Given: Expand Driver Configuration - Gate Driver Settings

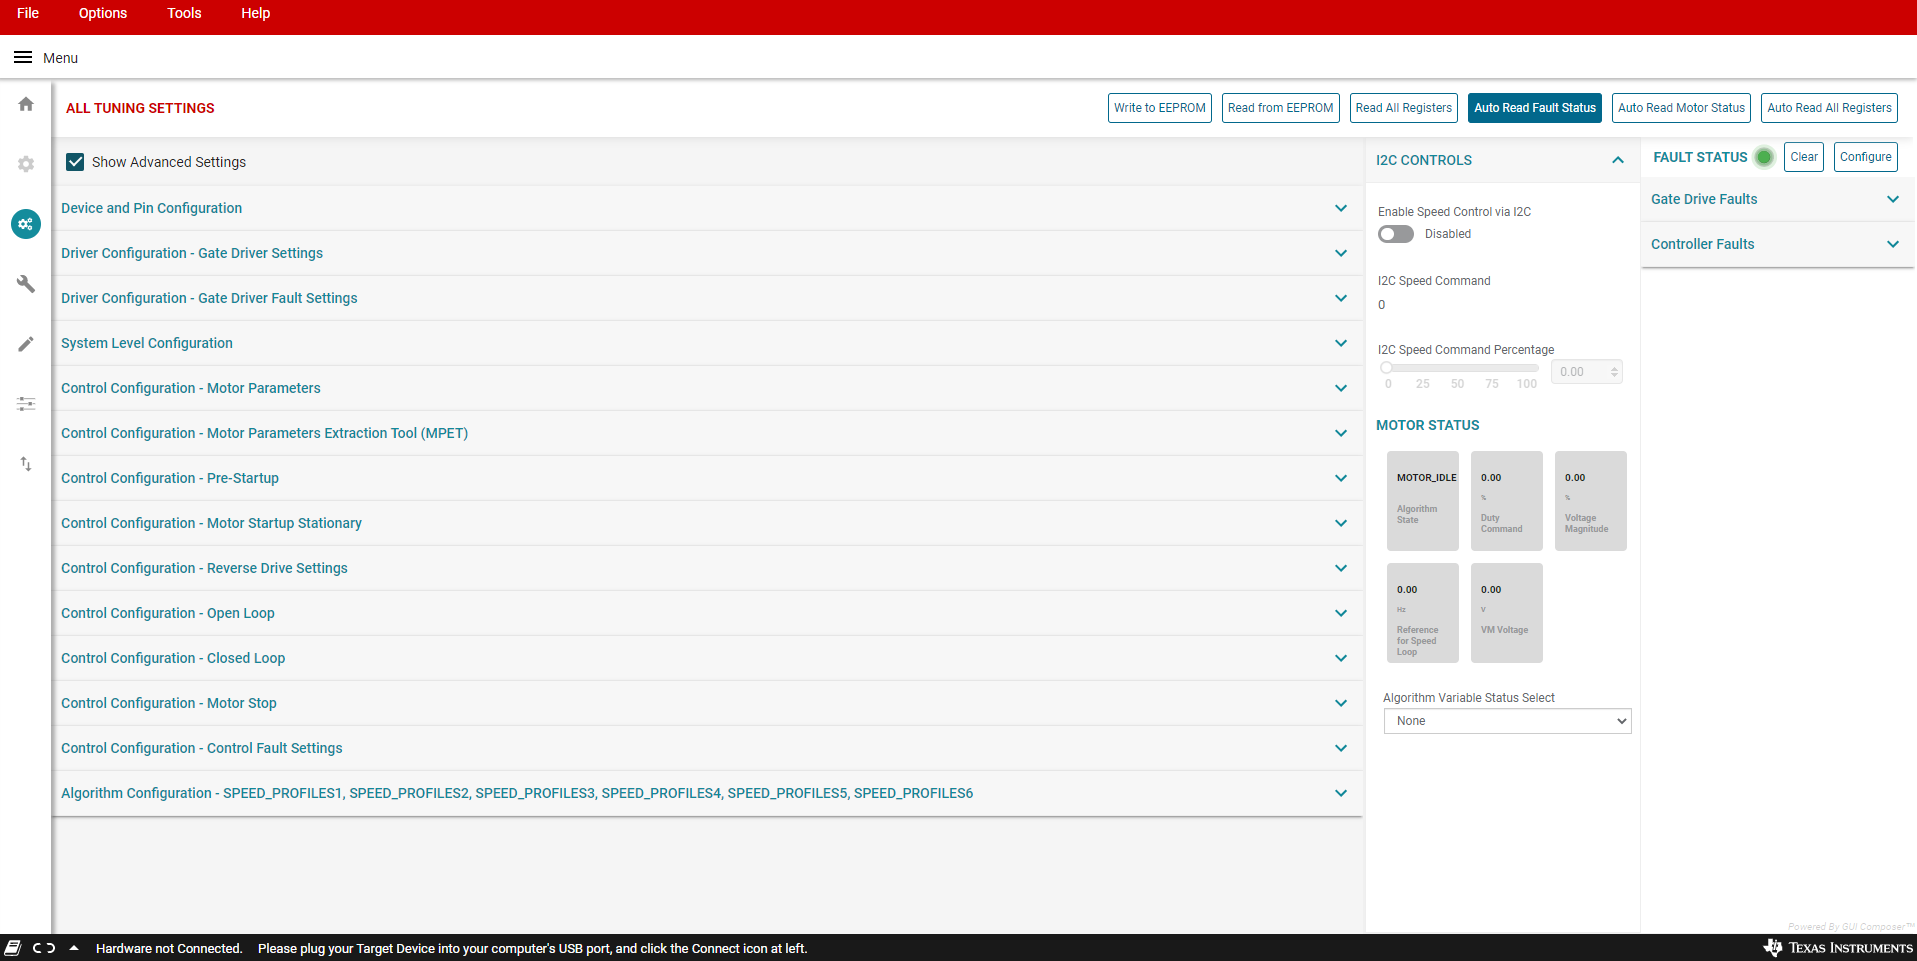Looking at the screenshot, I should click(x=1340, y=253).
